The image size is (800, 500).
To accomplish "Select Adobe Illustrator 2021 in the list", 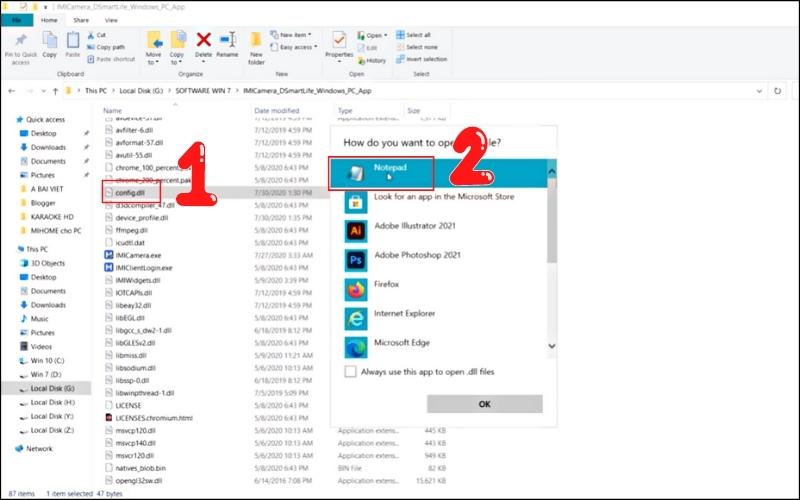I will pyautogui.click(x=439, y=231).
